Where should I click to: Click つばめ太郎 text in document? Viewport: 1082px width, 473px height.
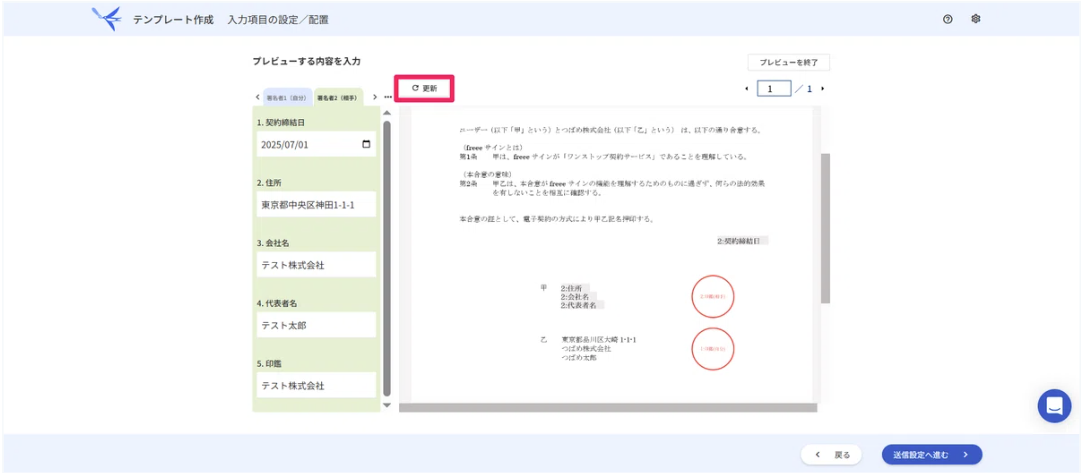(579, 358)
